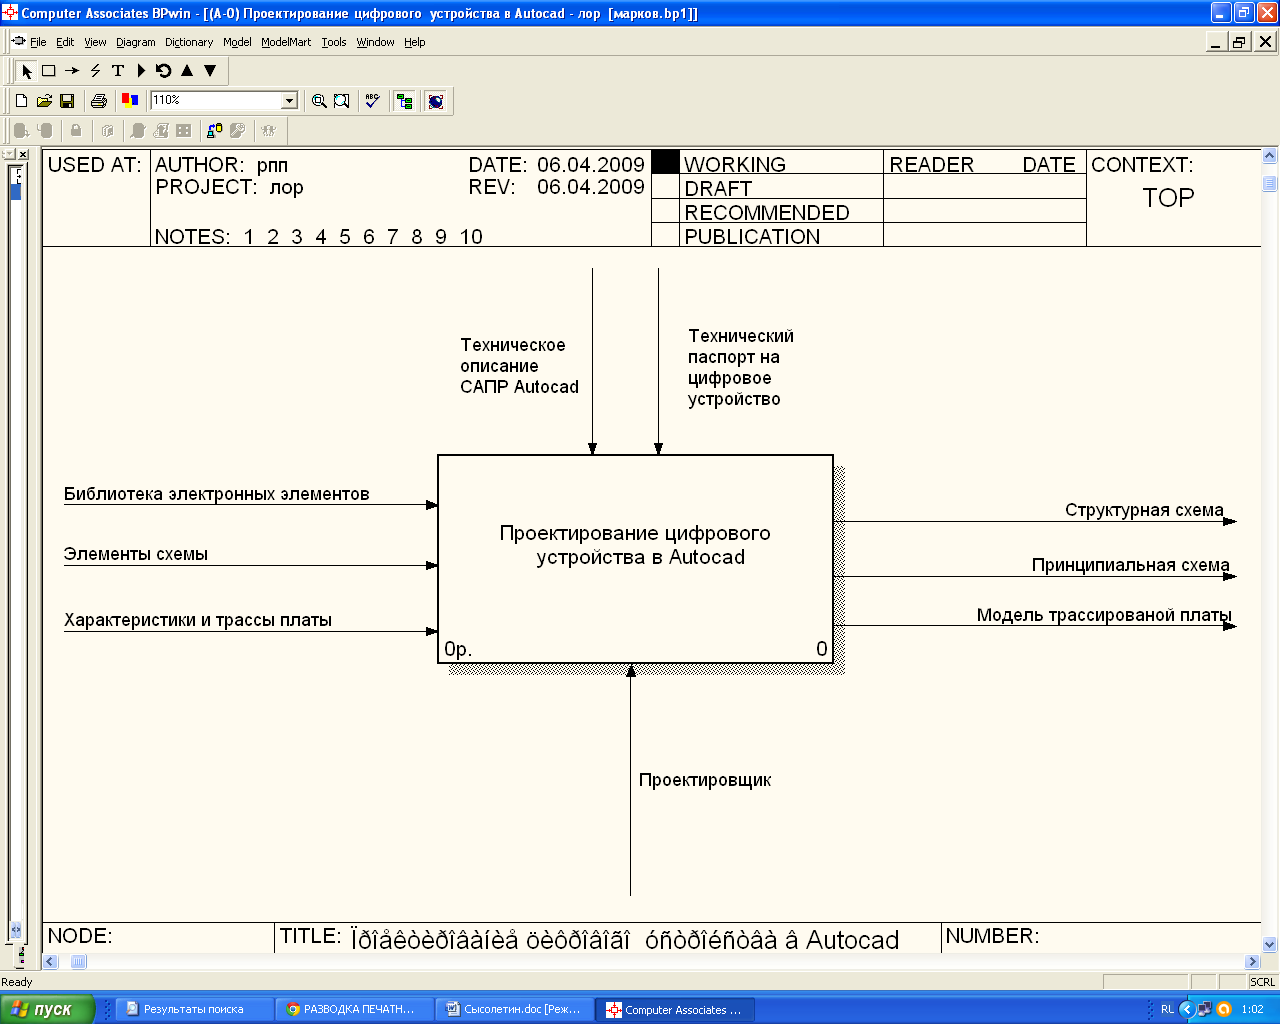
Task: Open the Diagram menu
Action: coord(136,42)
